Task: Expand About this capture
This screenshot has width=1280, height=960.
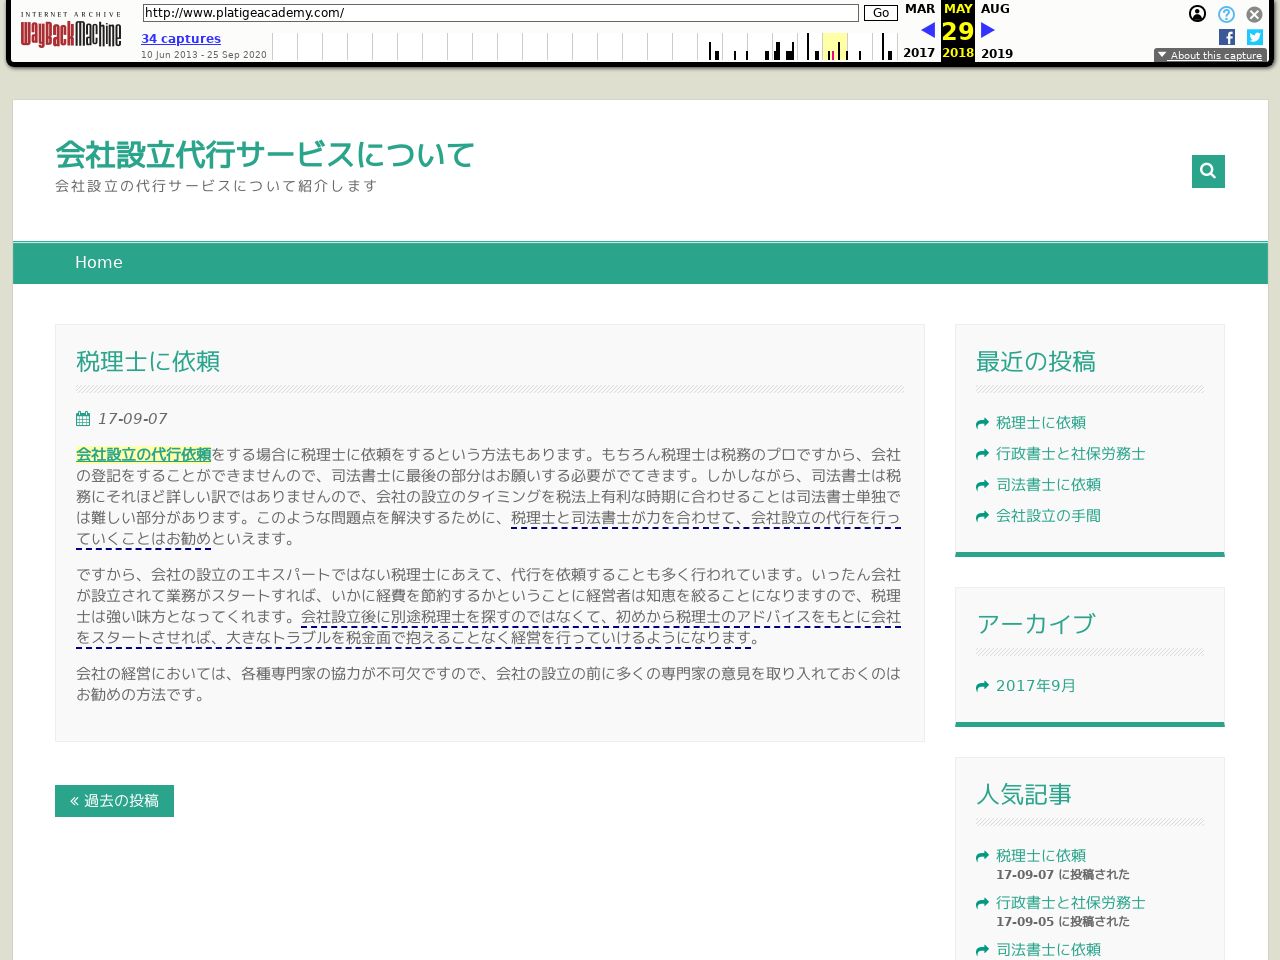Action: tap(1210, 56)
